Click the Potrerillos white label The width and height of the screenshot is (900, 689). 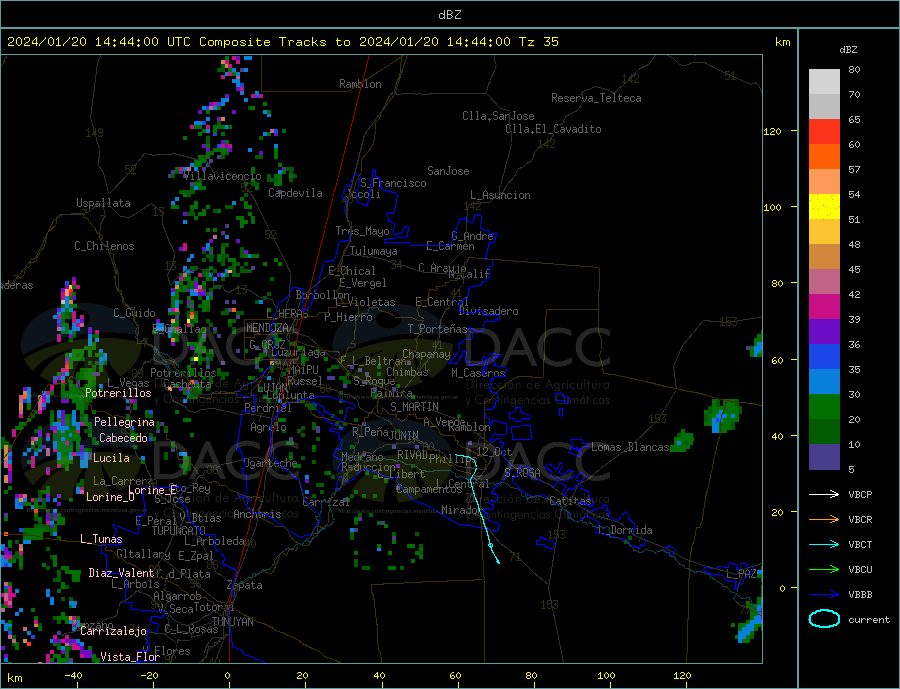tap(118, 393)
